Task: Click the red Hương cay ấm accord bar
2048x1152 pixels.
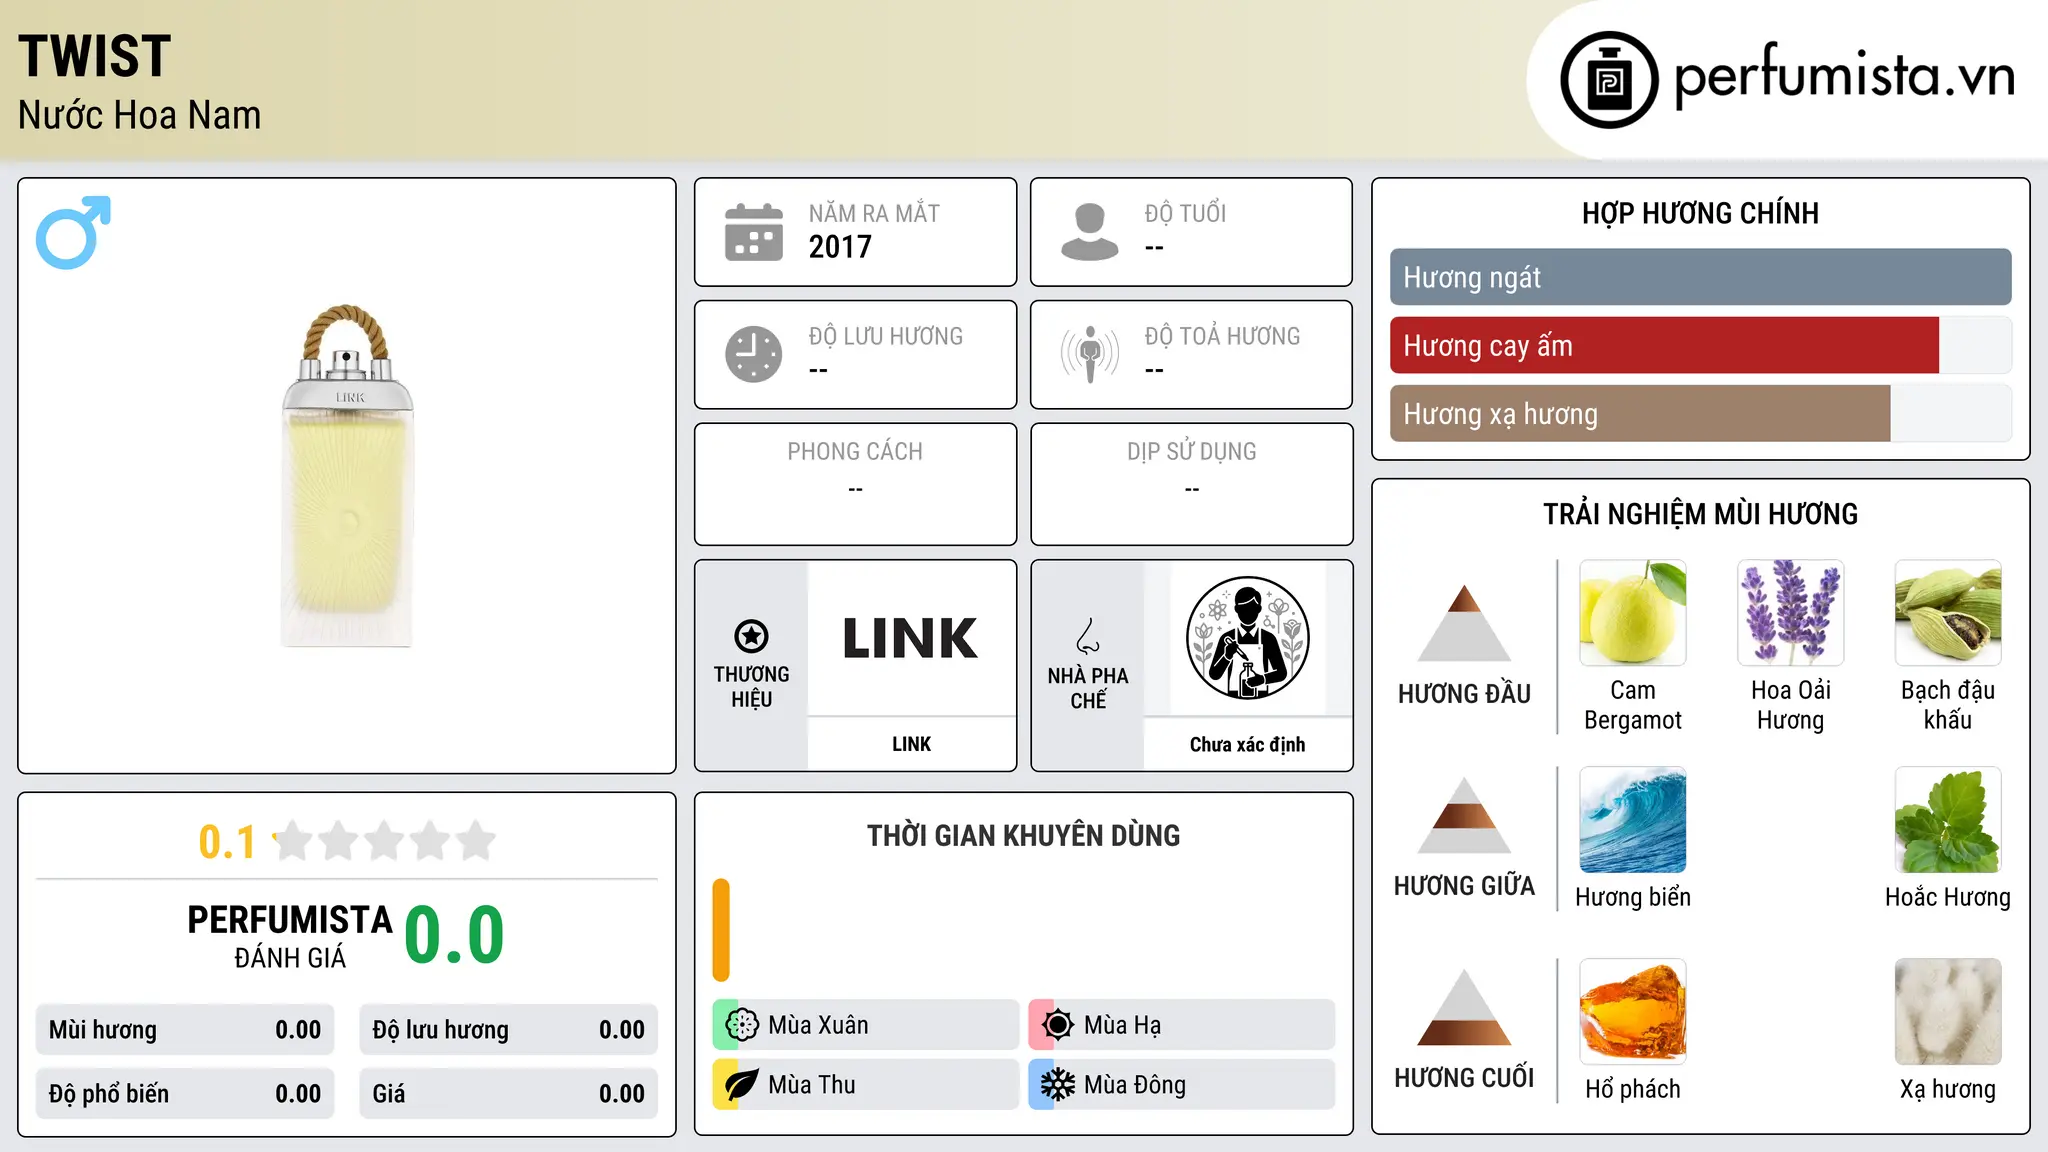Action: point(1664,346)
